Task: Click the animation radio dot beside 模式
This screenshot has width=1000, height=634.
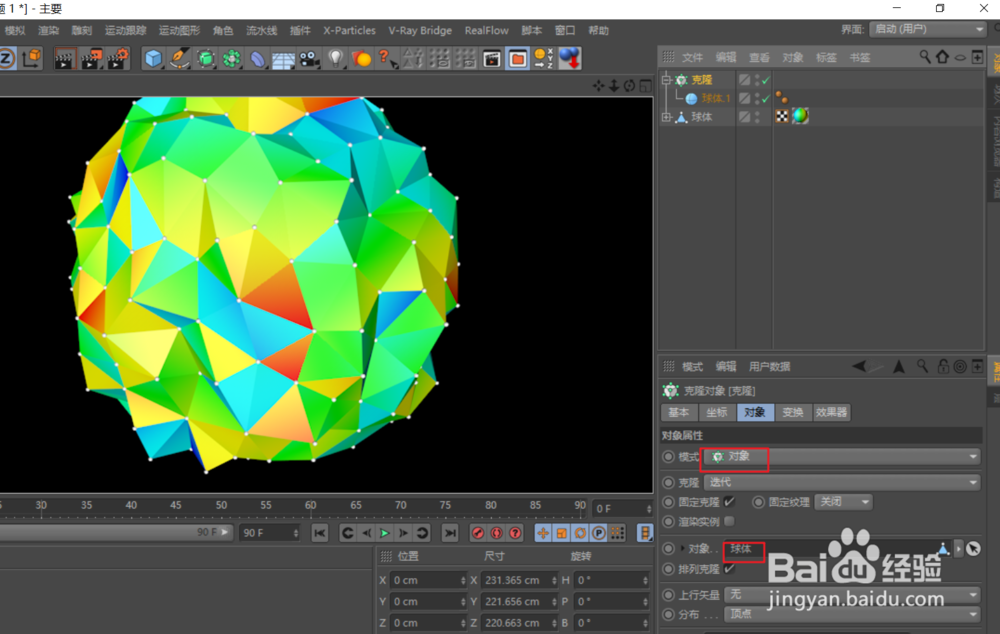Action: 668,457
